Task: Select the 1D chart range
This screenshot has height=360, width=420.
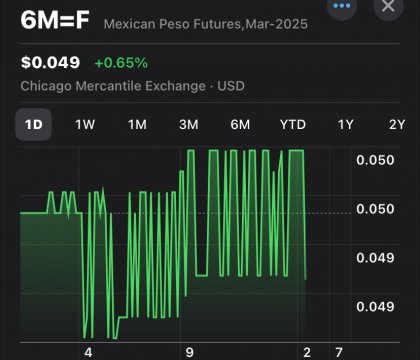Action: [34, 125]
